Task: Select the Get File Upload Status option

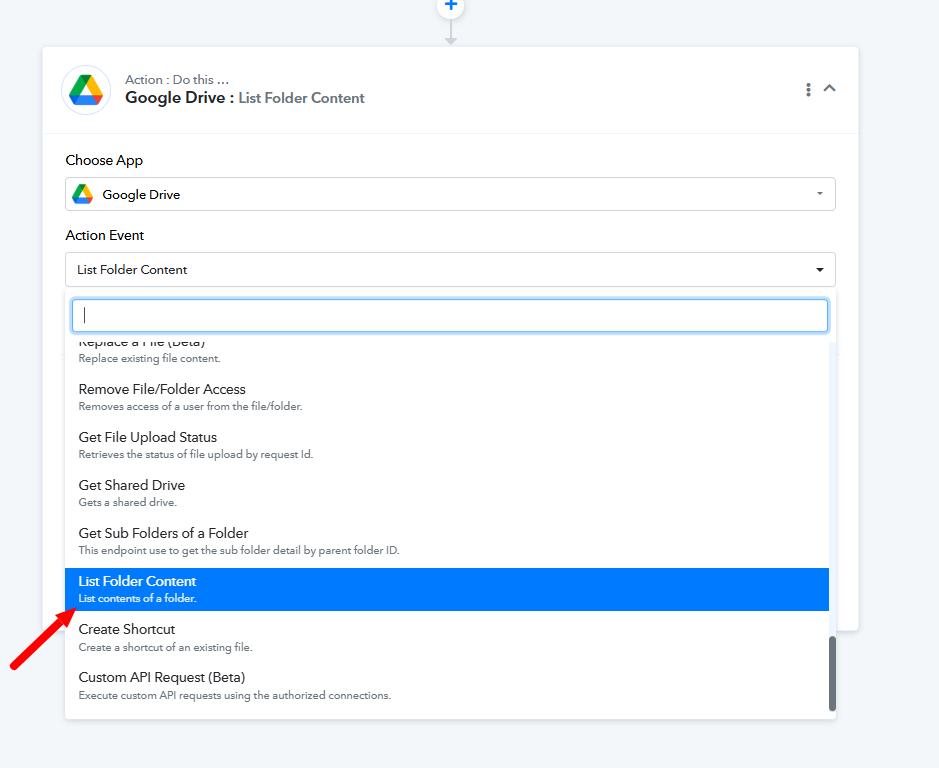Action: tap(447, 445)
